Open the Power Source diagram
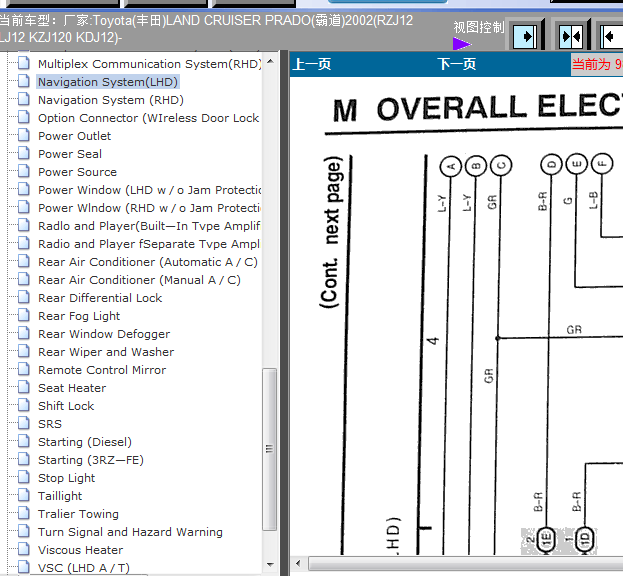This screenshot has width=623, height=576. coord(77,172)
